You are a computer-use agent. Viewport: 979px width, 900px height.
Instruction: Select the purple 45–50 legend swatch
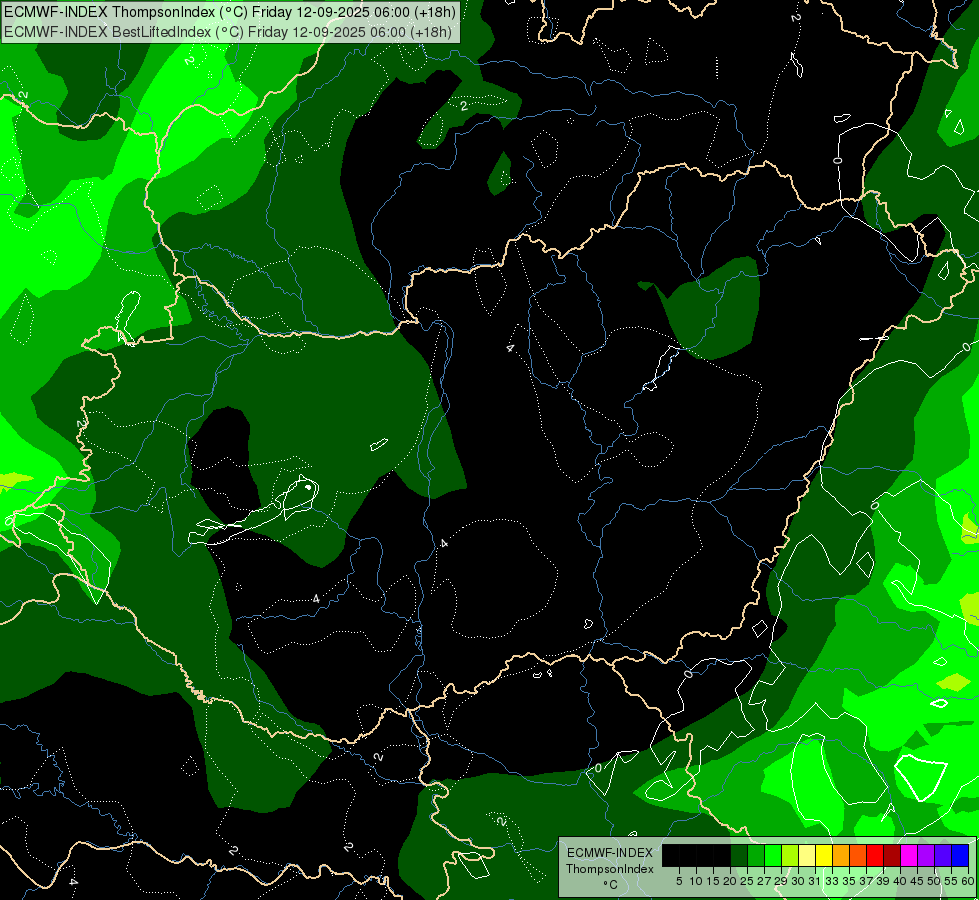(x=927, y=855)
